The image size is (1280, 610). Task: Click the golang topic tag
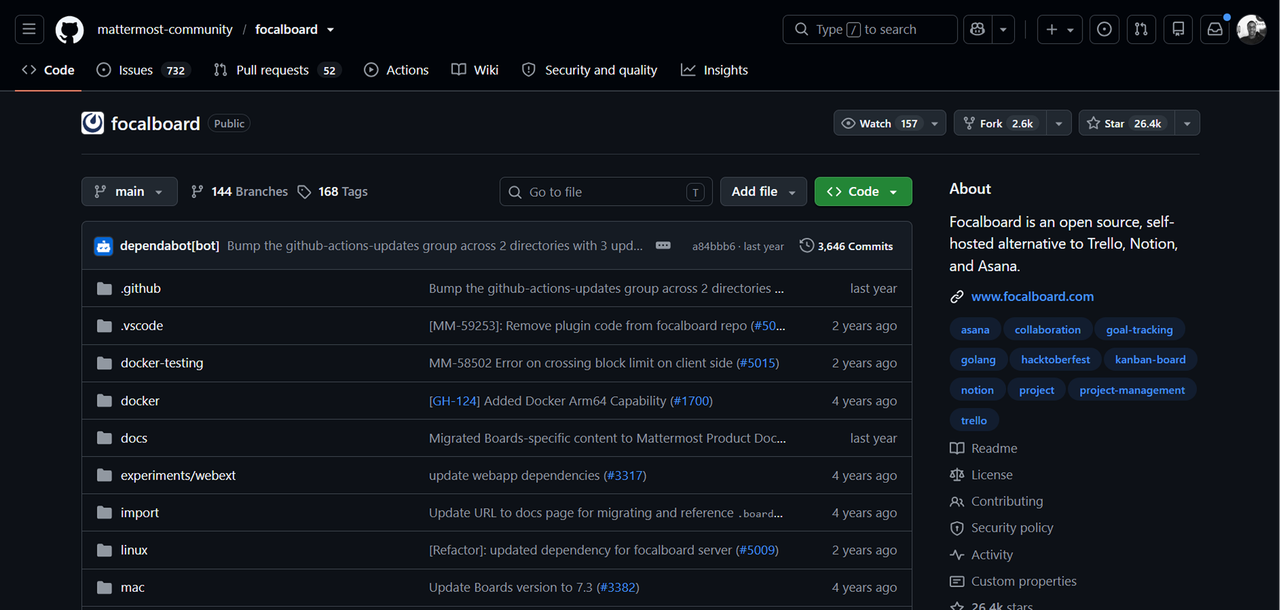(978, 360)
